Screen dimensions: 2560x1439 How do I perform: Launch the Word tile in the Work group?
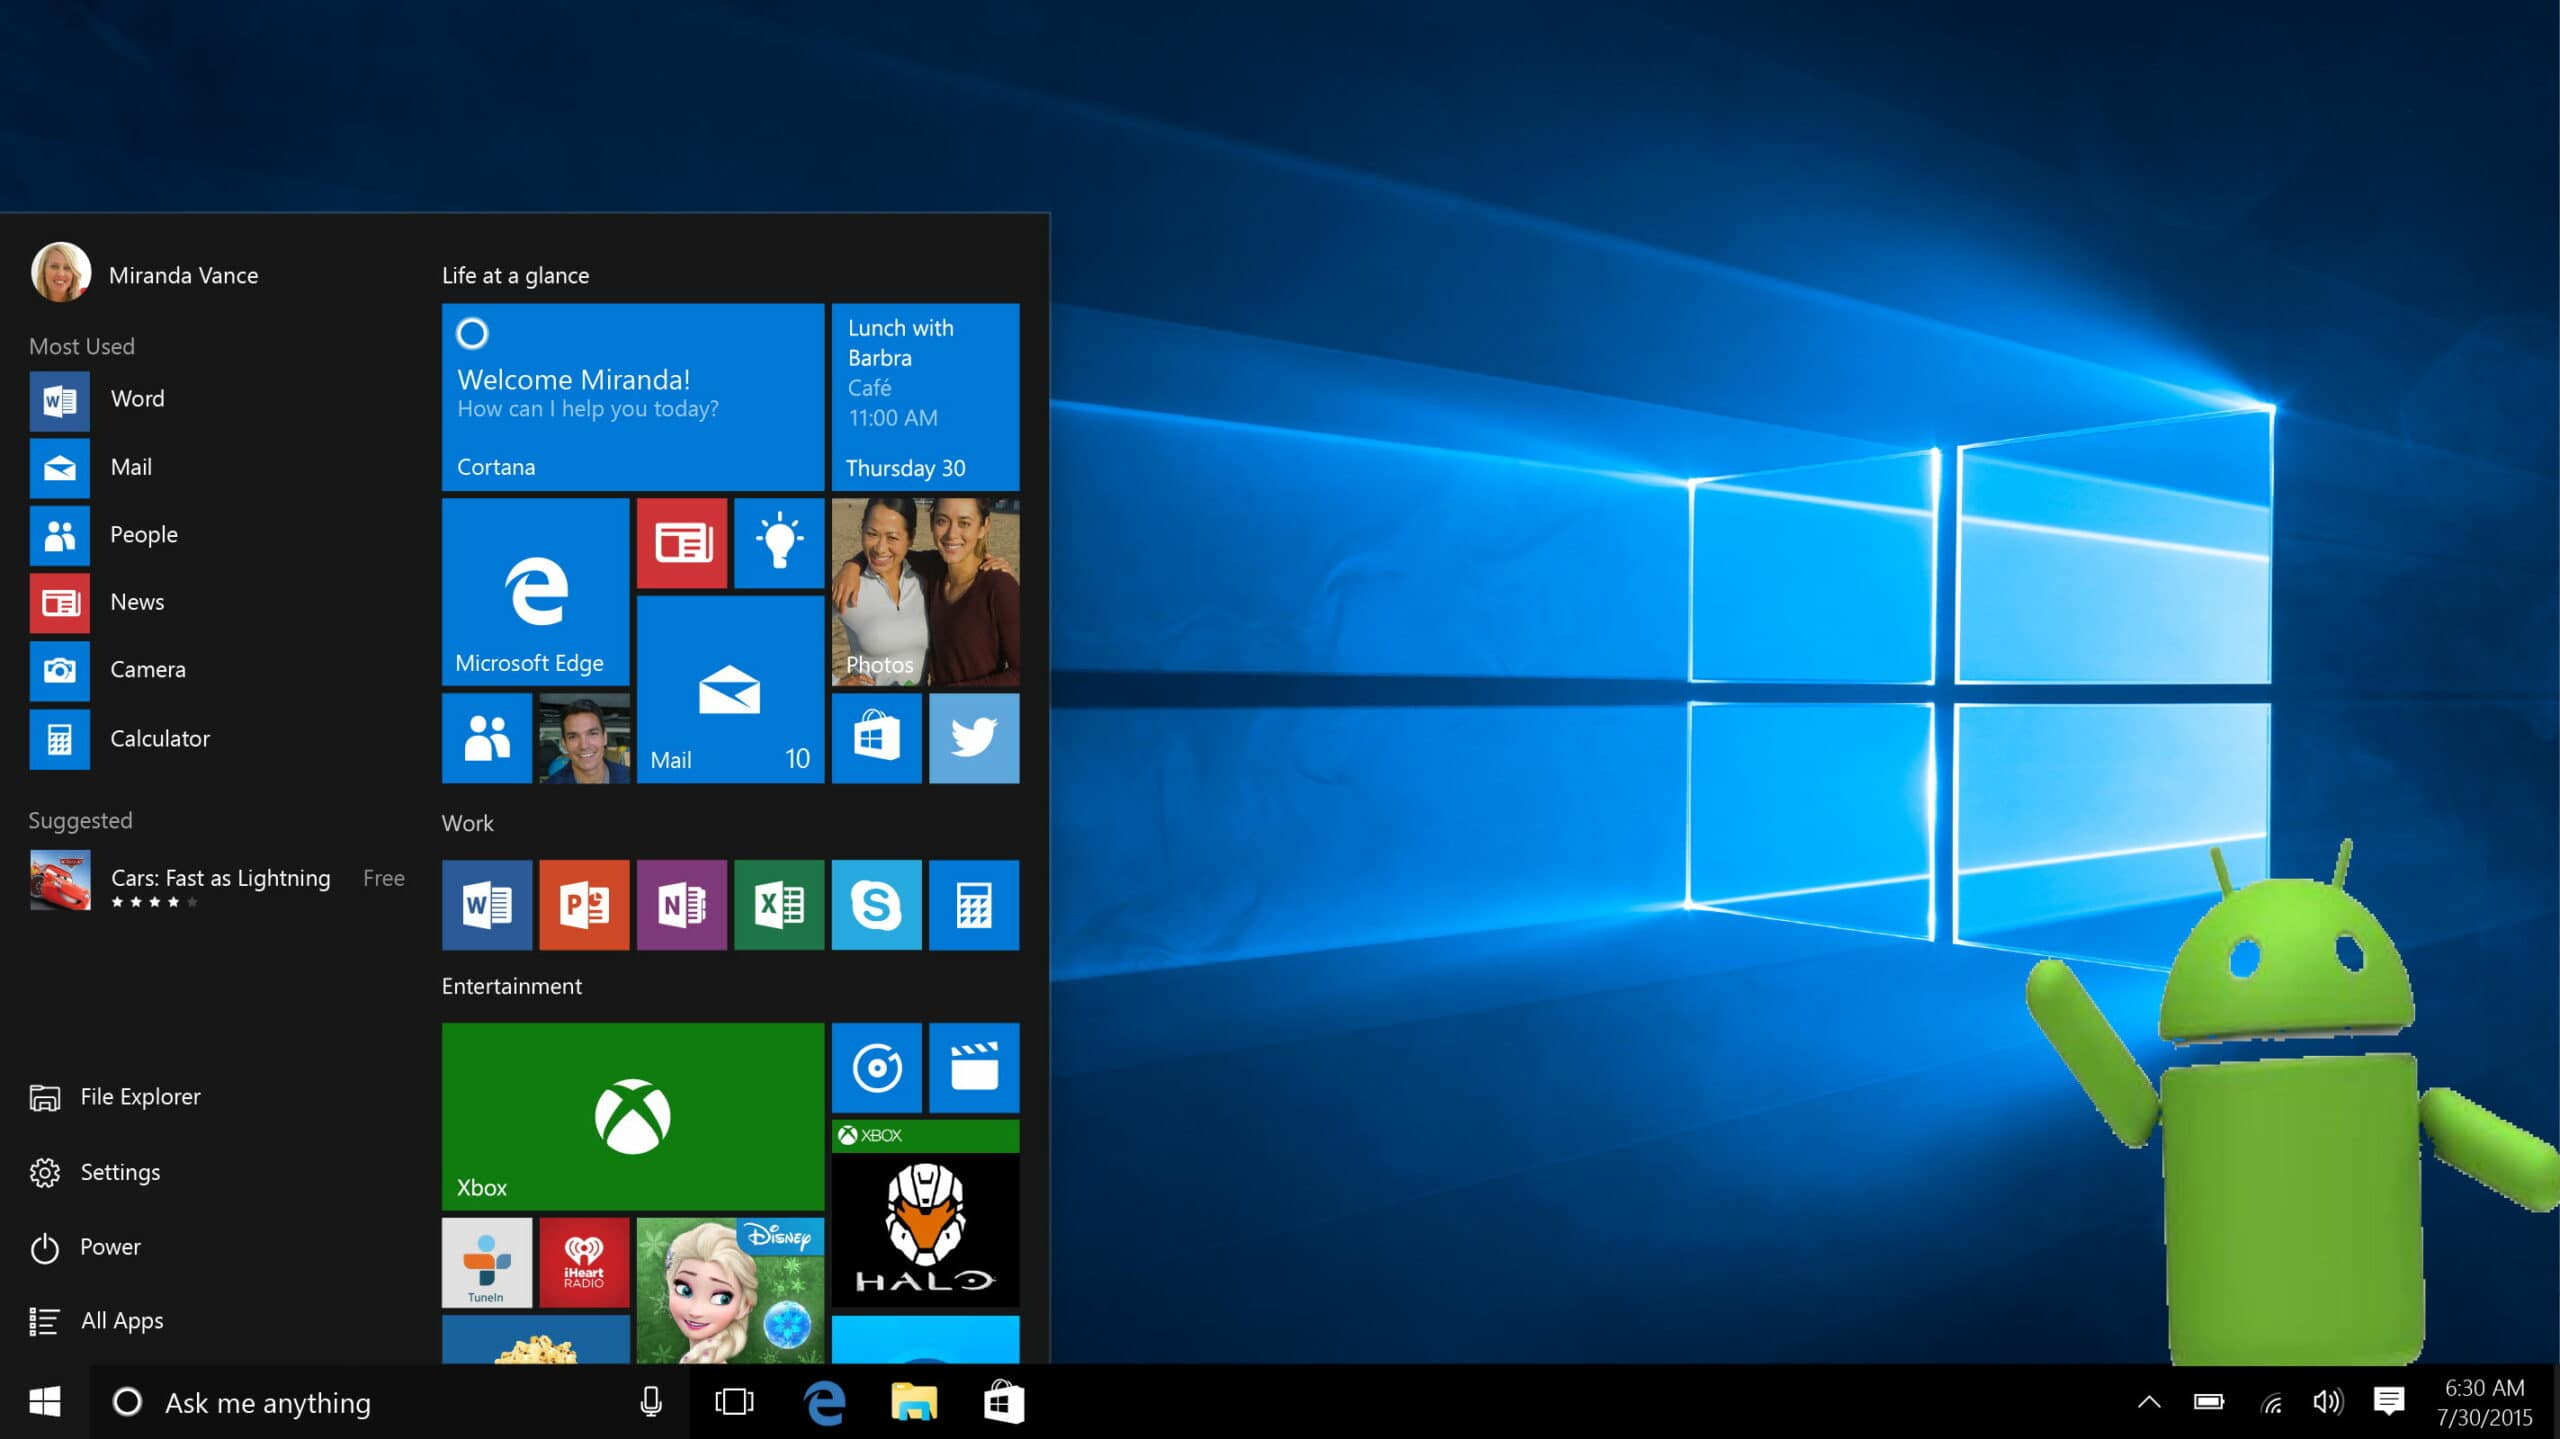tap(487, 905)
